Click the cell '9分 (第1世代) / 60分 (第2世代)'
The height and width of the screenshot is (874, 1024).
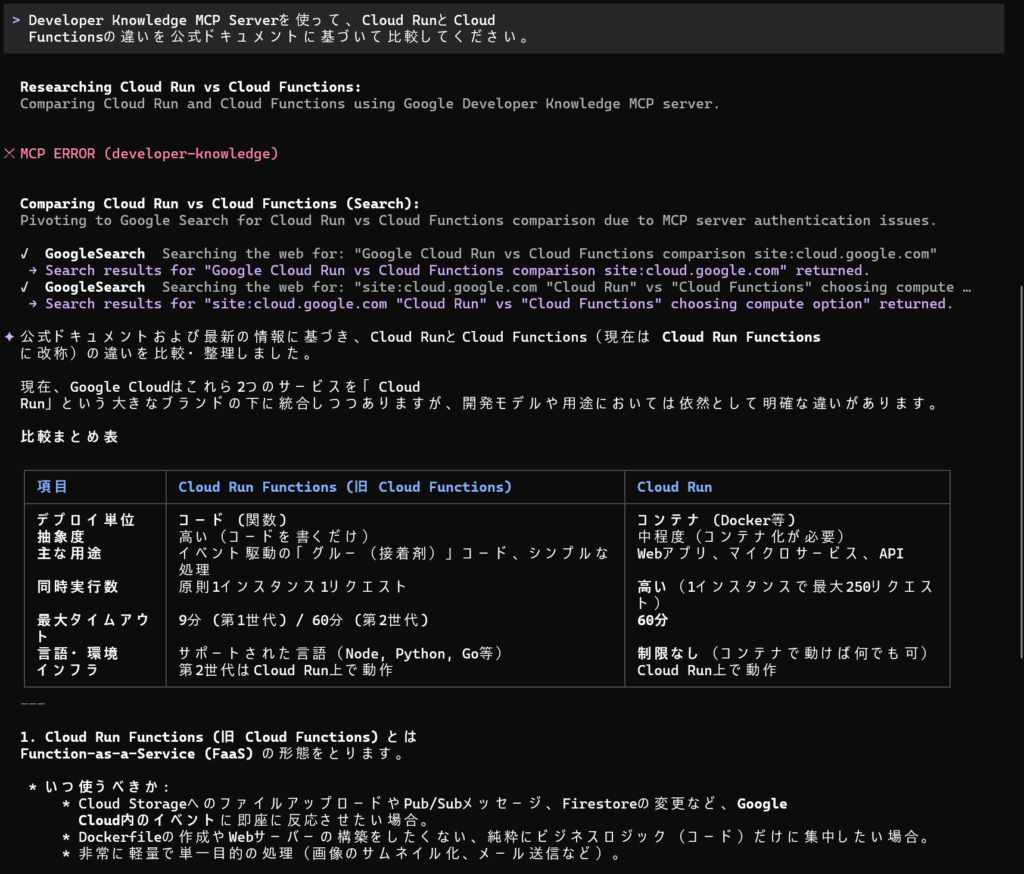pyautogui.click(x=304, y=620)
